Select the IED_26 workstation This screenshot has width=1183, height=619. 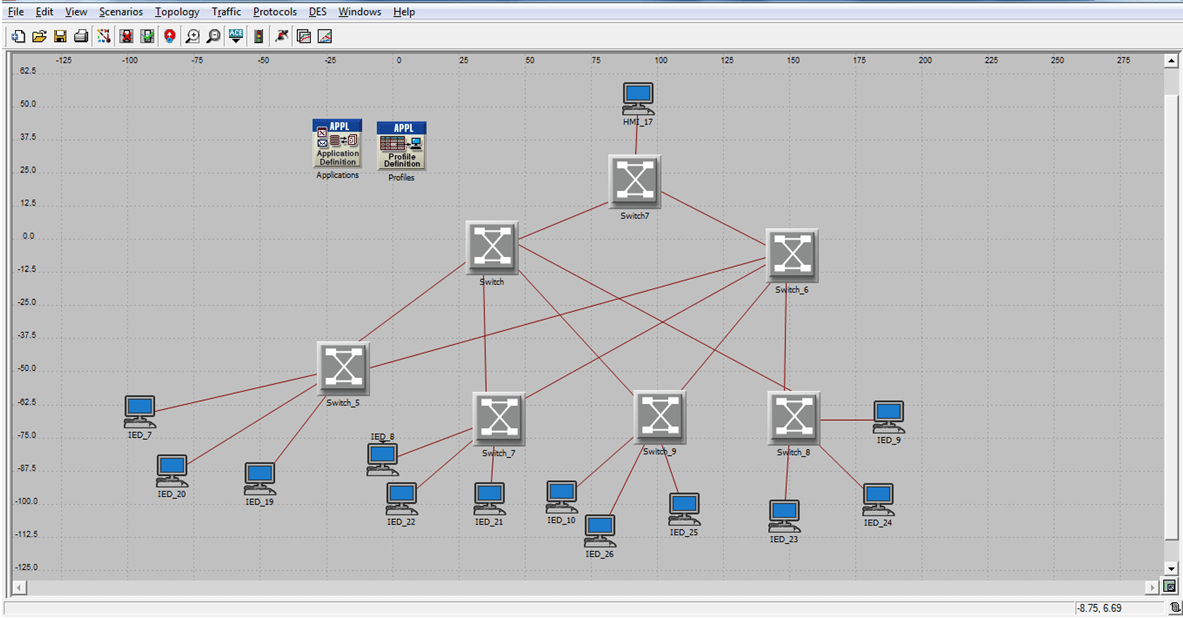600,531
